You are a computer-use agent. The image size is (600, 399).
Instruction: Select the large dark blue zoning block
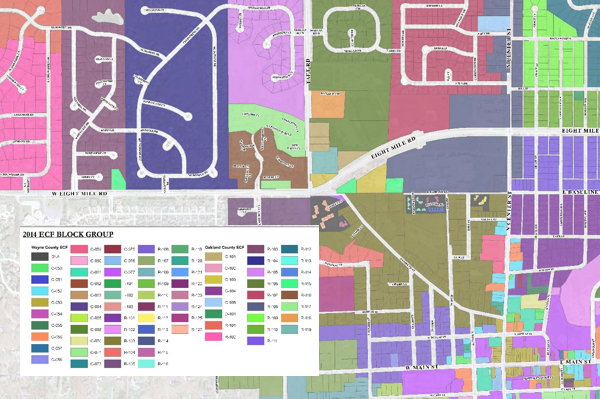[175, 96]
